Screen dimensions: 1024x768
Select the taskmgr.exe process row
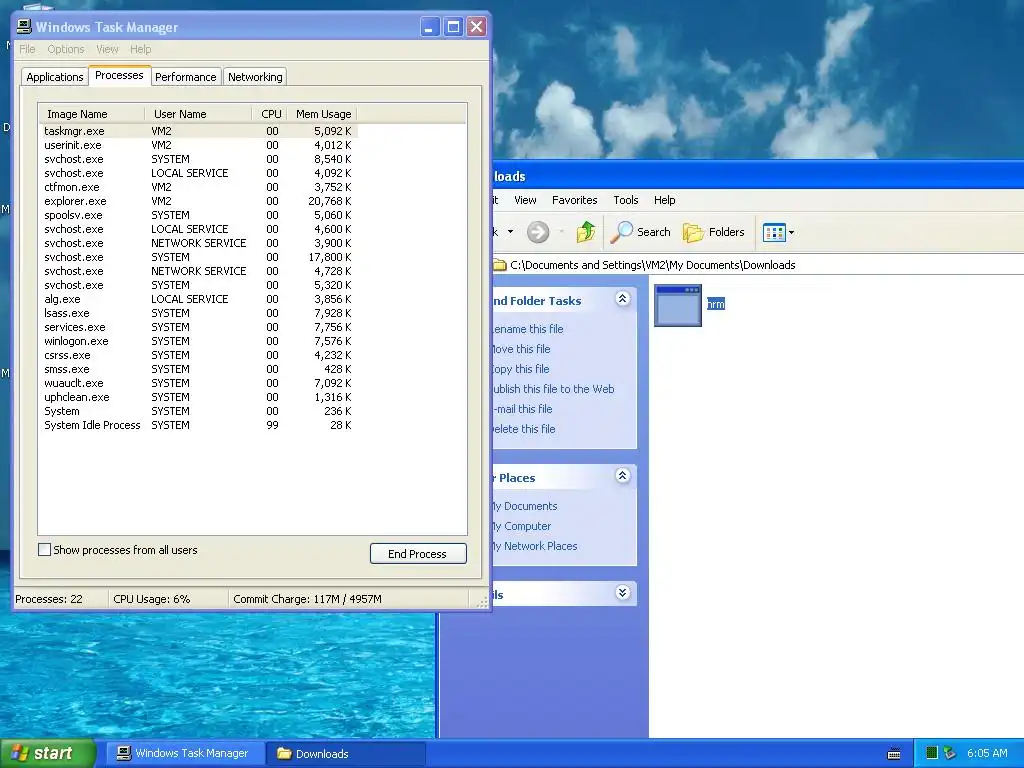(x=198, y=131)
